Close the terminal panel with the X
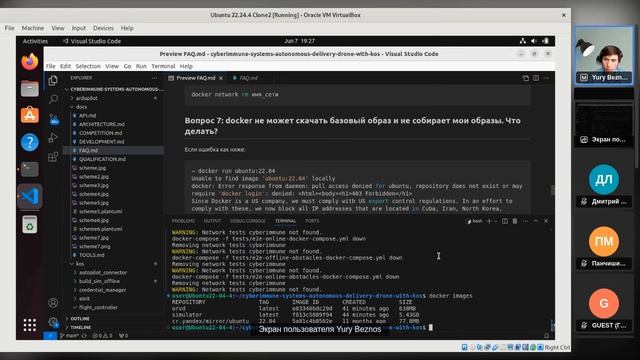This screenshot has height=360, width=640. (x=546, y=221)
